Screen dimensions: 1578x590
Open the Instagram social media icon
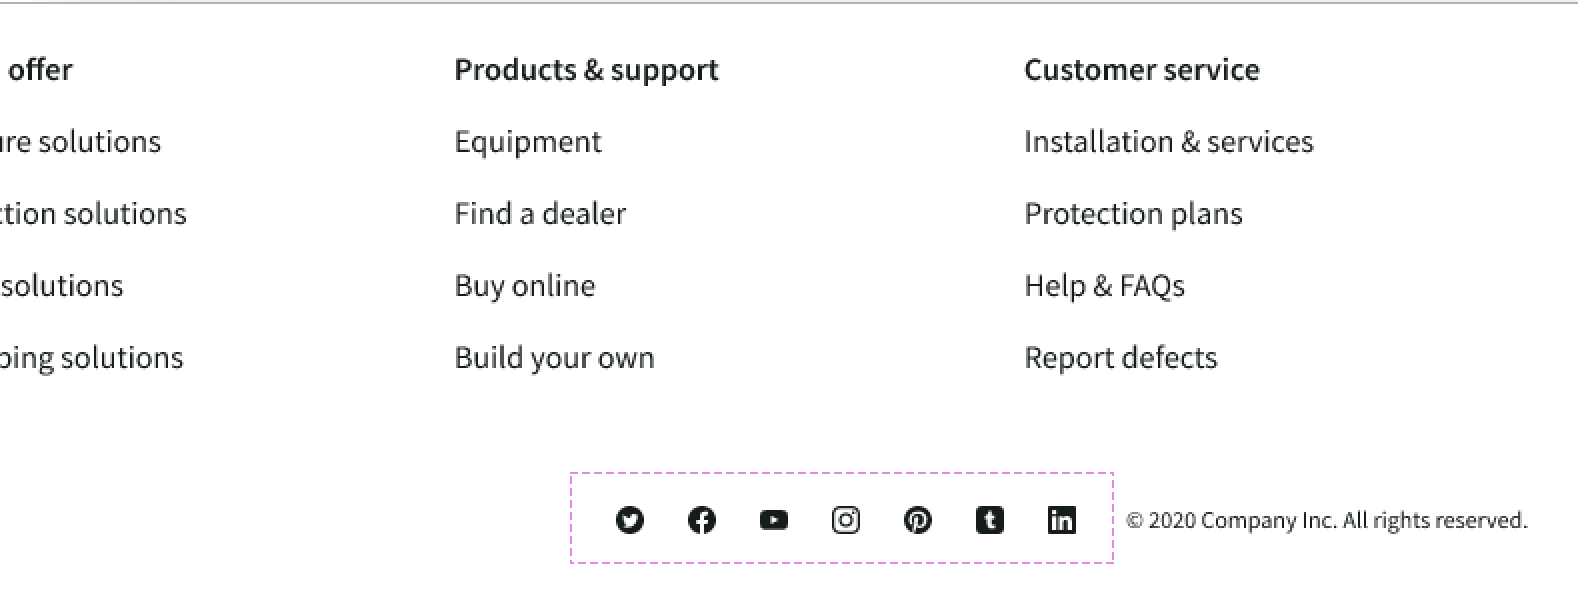pyautogui.click(x=846, y=520)
